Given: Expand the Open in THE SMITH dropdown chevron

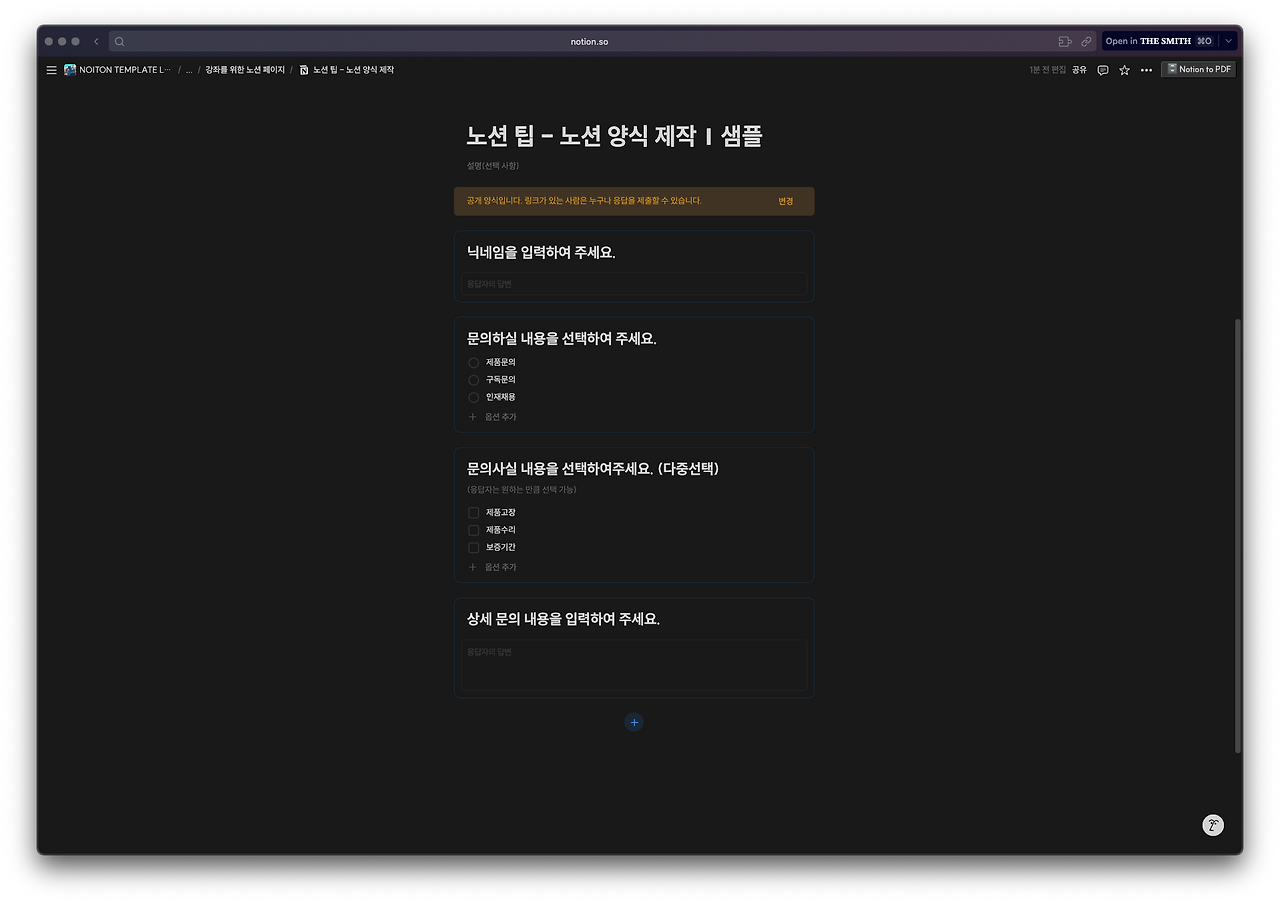Looking at the screenshot, I should point(1228,41).
